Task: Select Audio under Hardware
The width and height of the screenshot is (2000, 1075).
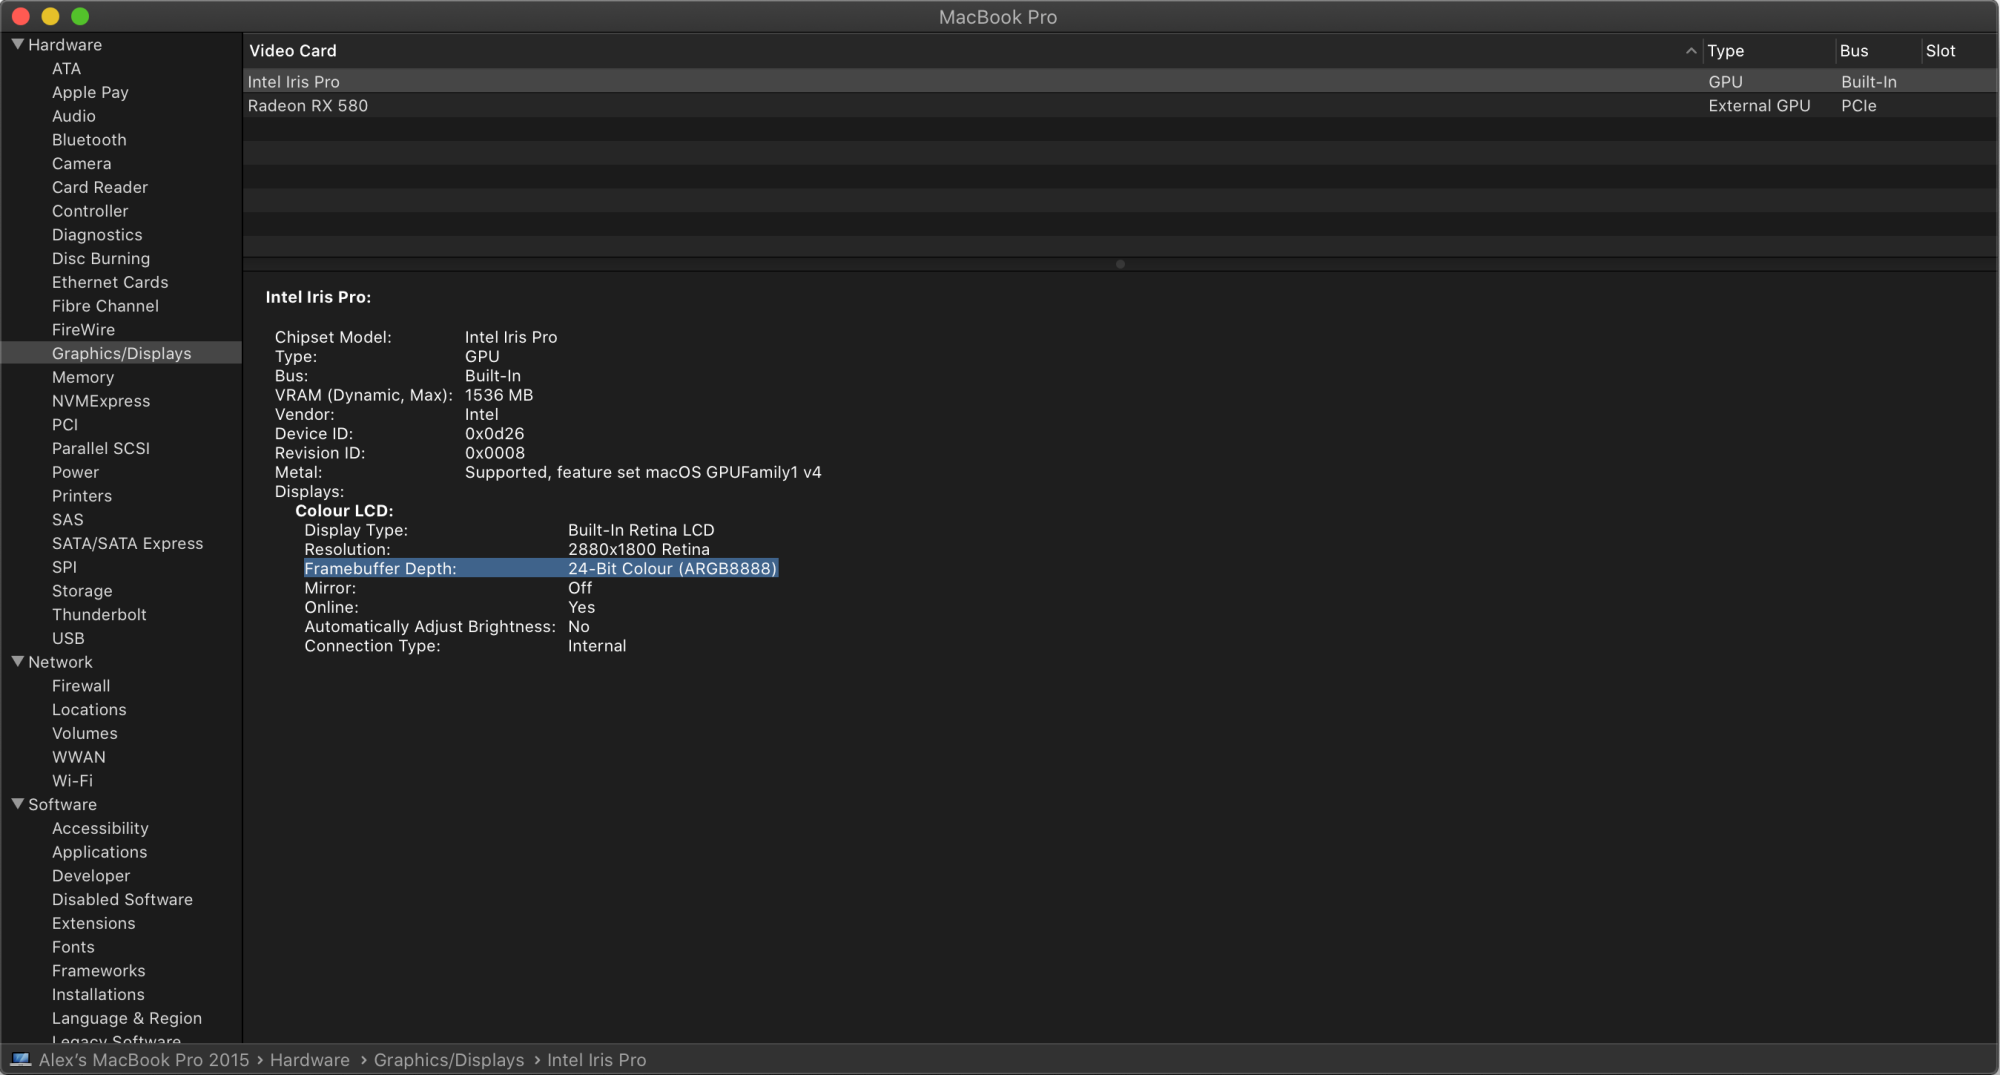Action: (74, 116)
